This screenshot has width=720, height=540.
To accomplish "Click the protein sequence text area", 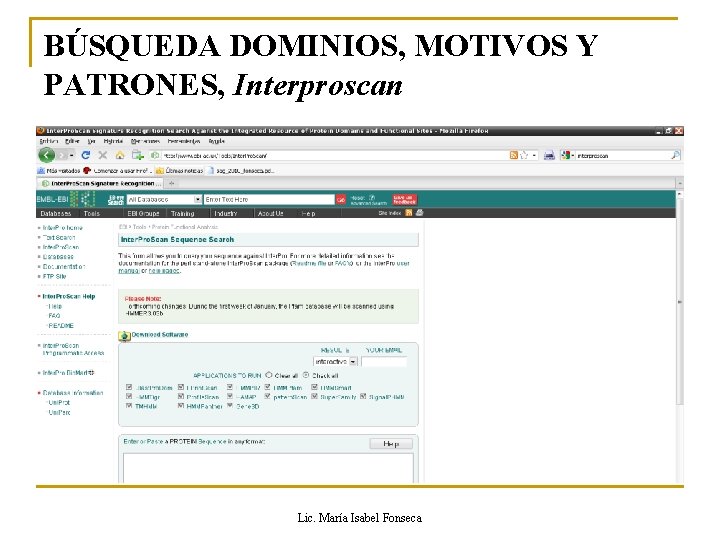I will (x=268, y=468).
